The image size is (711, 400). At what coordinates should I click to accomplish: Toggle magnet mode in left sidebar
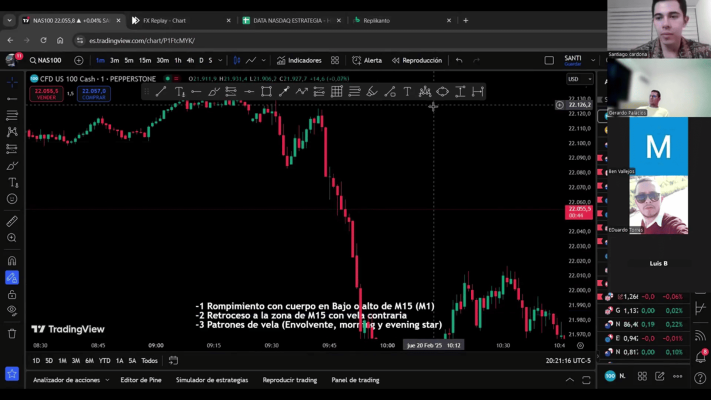coord(12,261)
